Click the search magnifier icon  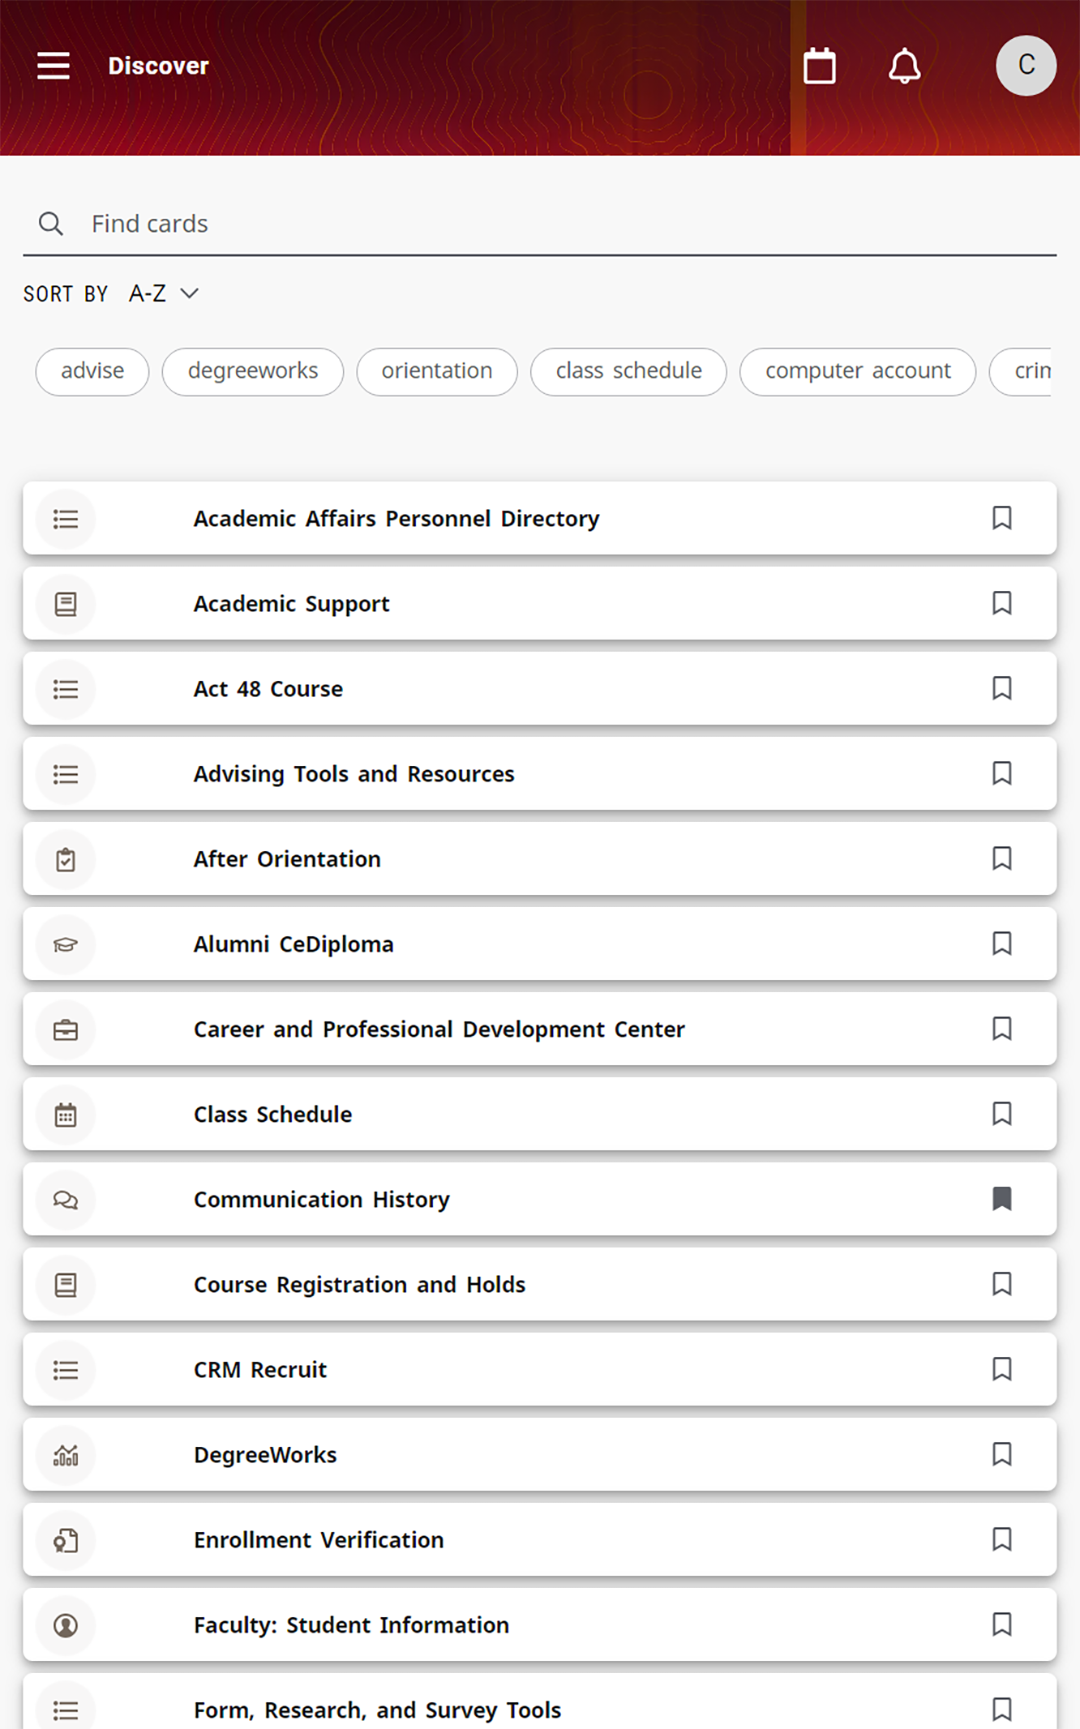pos(51,224)
